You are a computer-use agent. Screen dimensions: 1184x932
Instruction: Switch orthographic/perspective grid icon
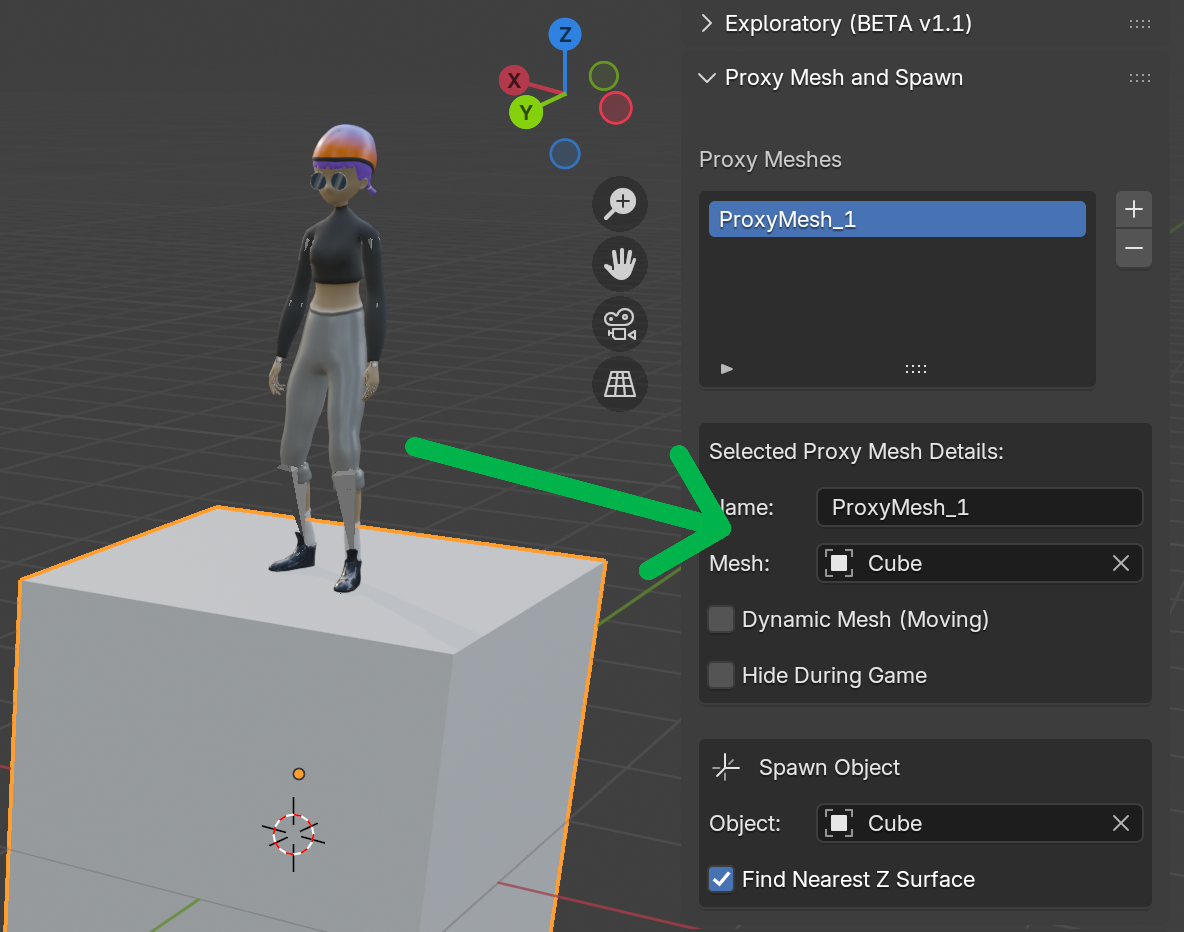tap(620, 384)
